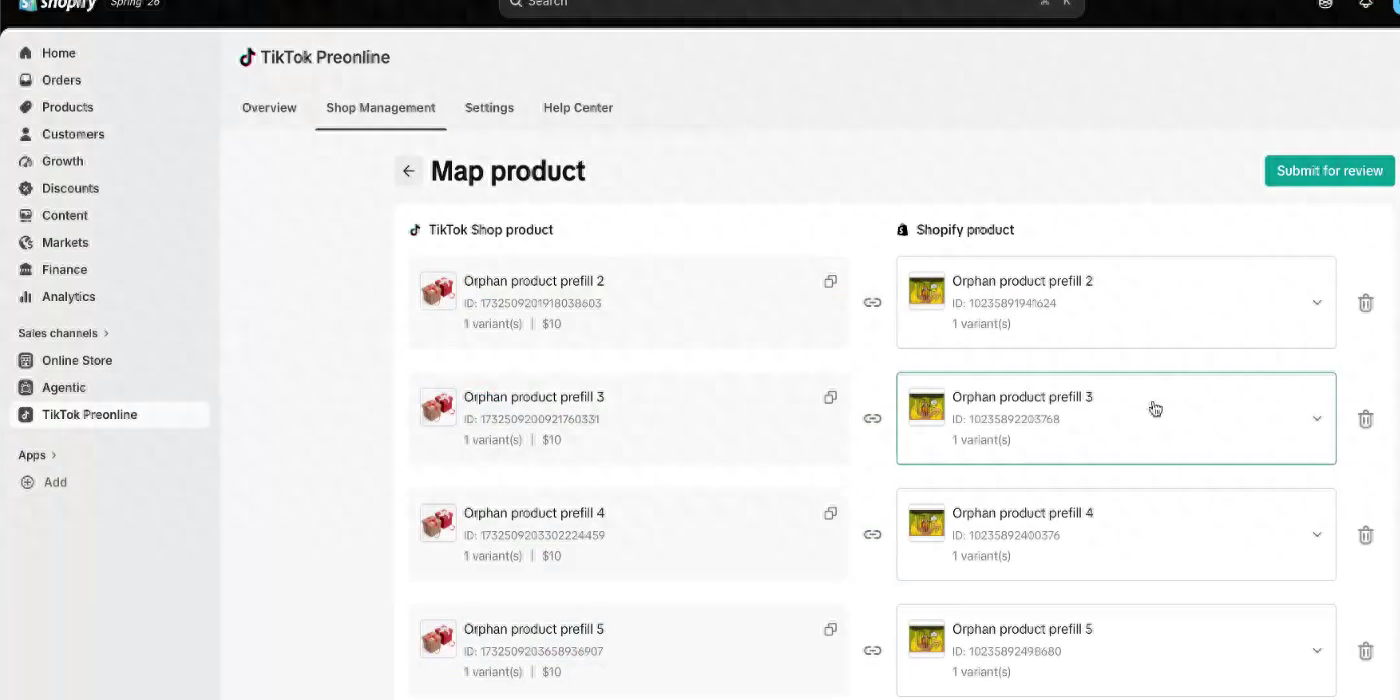Expand the Sales channels section
Image resolution: width=1400 pixels, height=700 pixels.
coord(64,333)
